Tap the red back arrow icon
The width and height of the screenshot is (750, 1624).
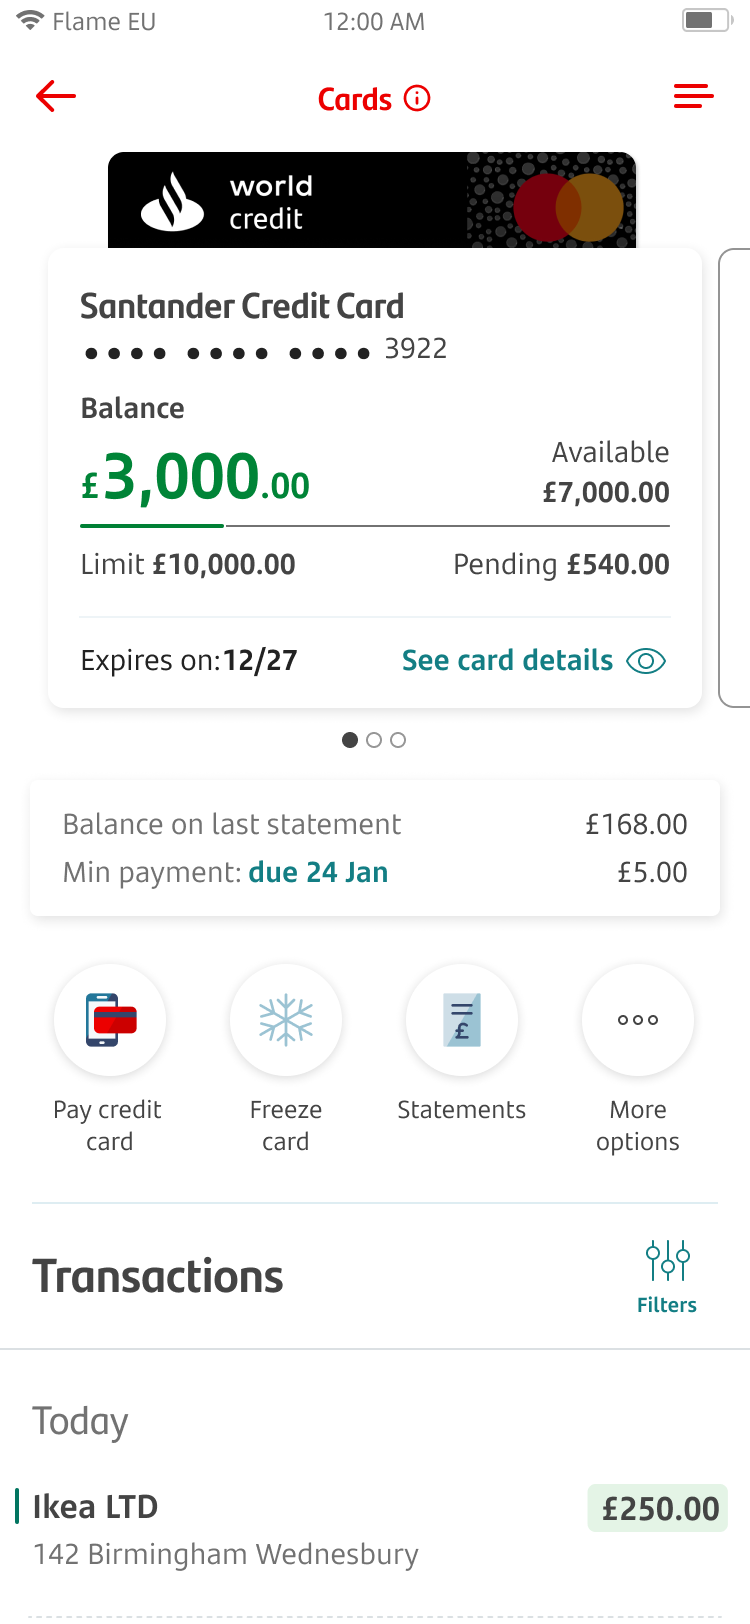[x=56, y=96]
